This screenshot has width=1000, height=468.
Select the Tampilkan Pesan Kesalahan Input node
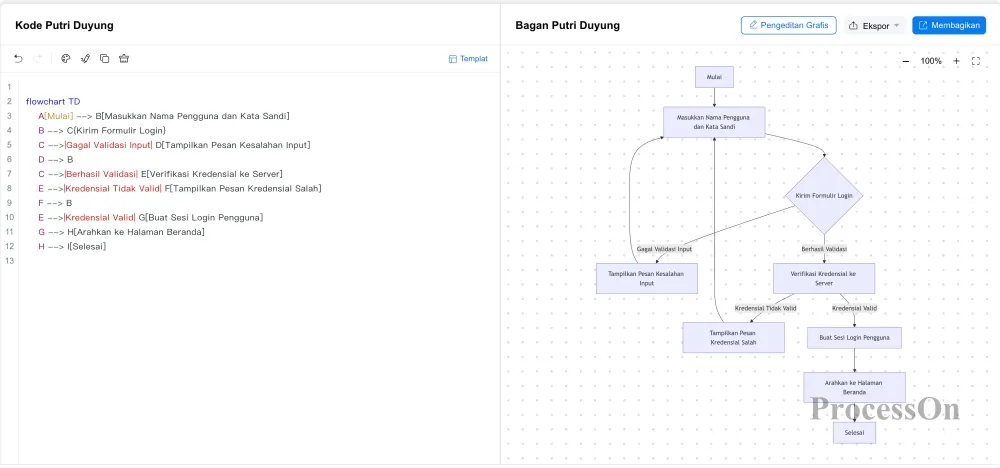click(647, 278)
